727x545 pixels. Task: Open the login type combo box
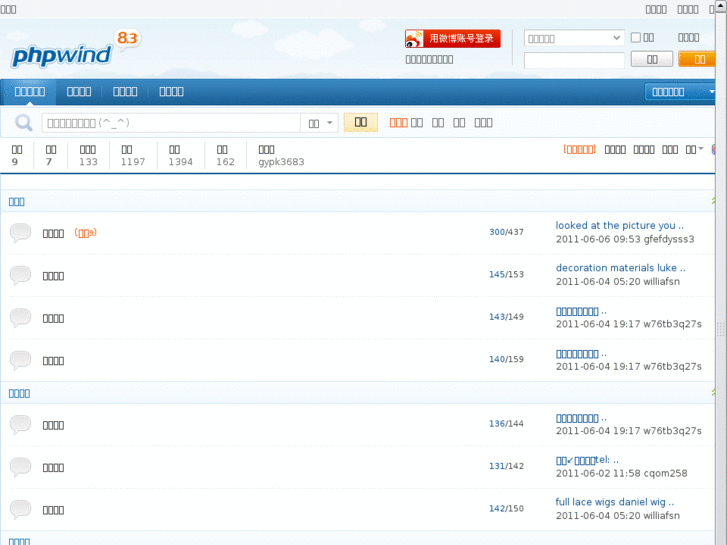pyautogui.click(x=574, y=38)
